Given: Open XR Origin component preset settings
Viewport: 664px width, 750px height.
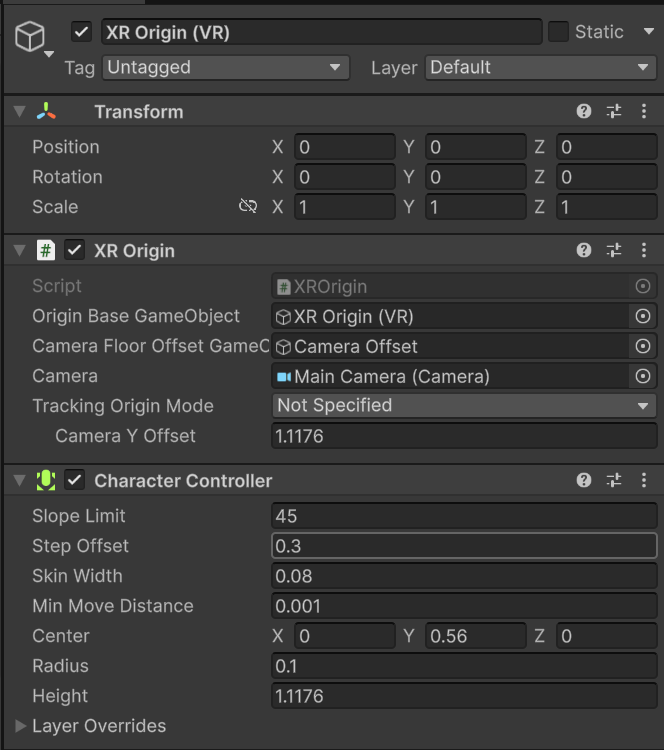Looking at the screenshot, I should pyautogui.click(x=614, y=251).
